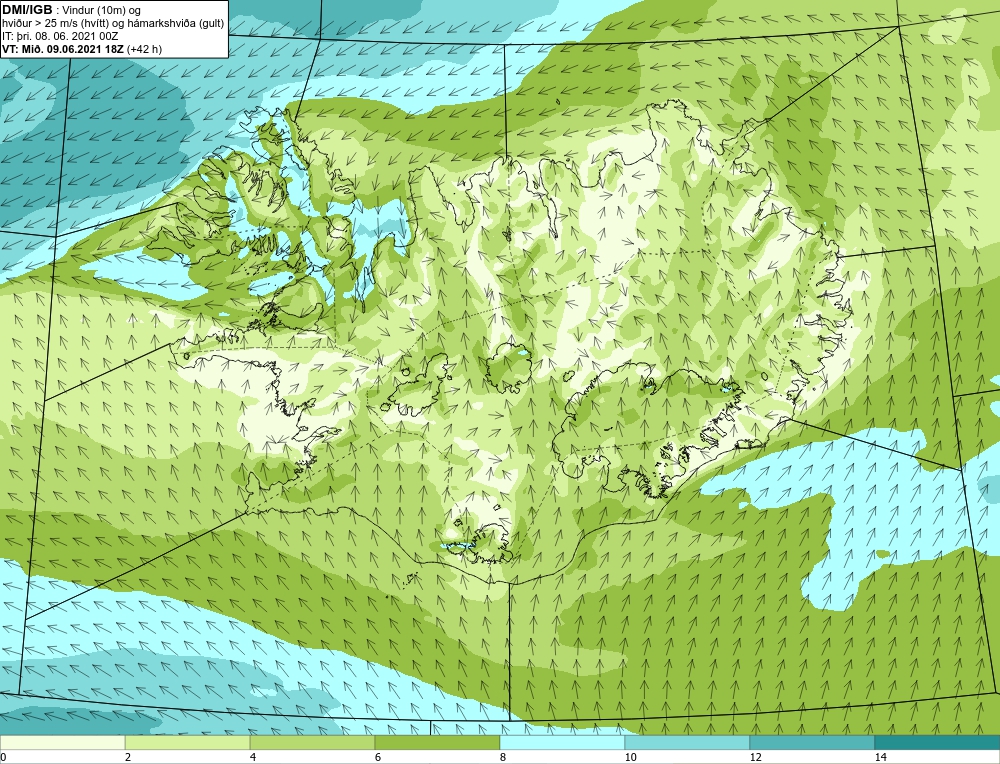Click the 6–8 m/s dark green swatch
This screenshot has width=1000, height=764.
coord(438,742)
